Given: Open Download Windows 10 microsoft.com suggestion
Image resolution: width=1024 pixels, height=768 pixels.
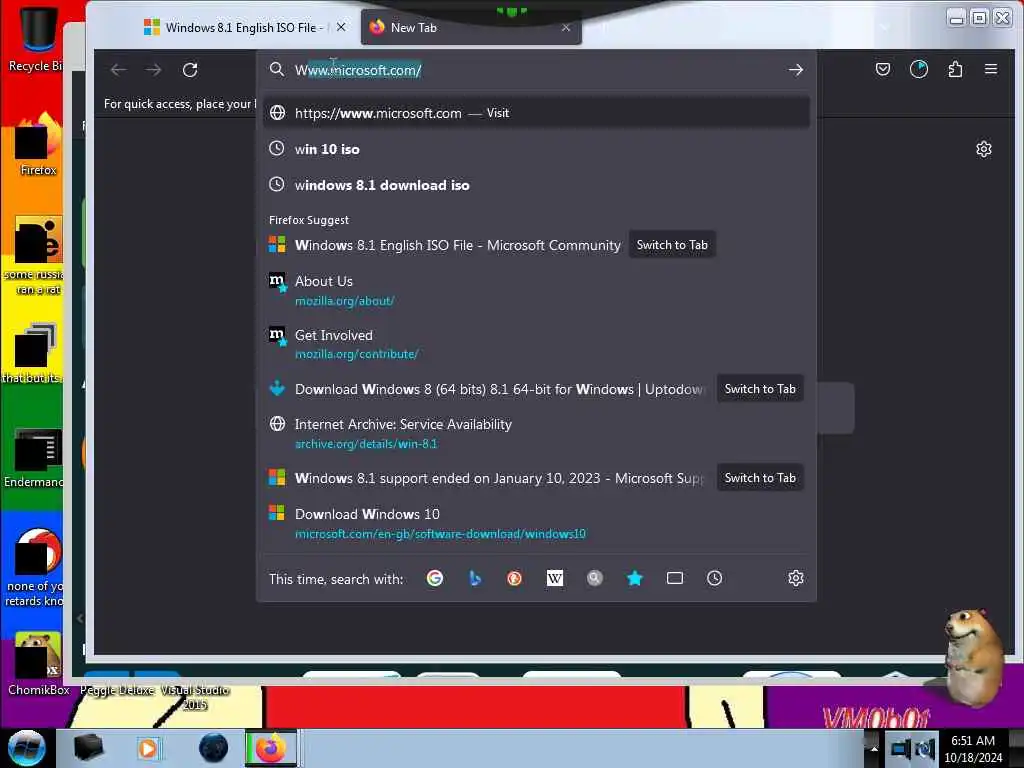Looking at the screenshot, I should point(536,523).
